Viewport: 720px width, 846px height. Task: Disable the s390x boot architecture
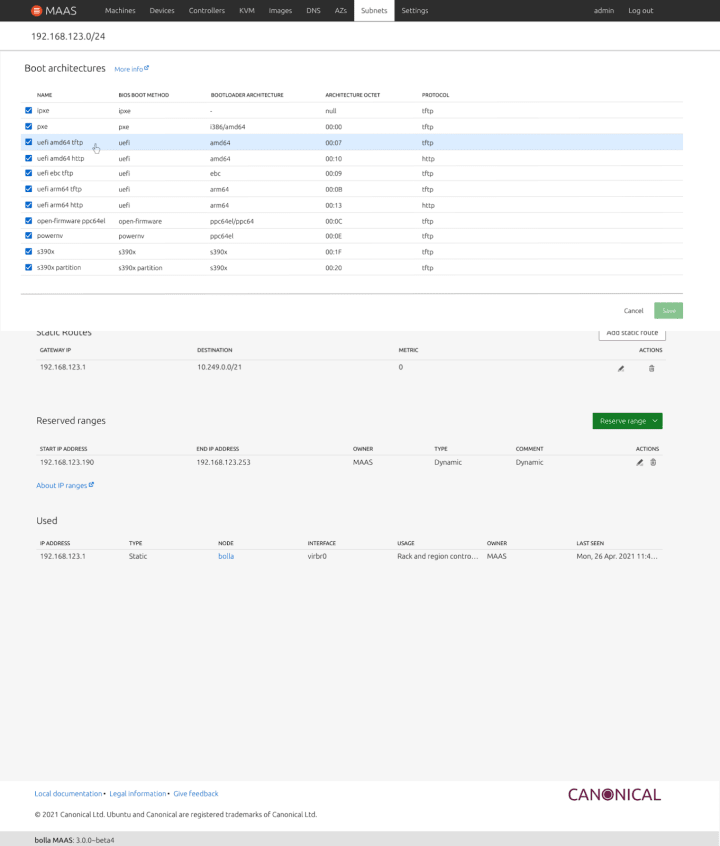click(x=29, y=251)
